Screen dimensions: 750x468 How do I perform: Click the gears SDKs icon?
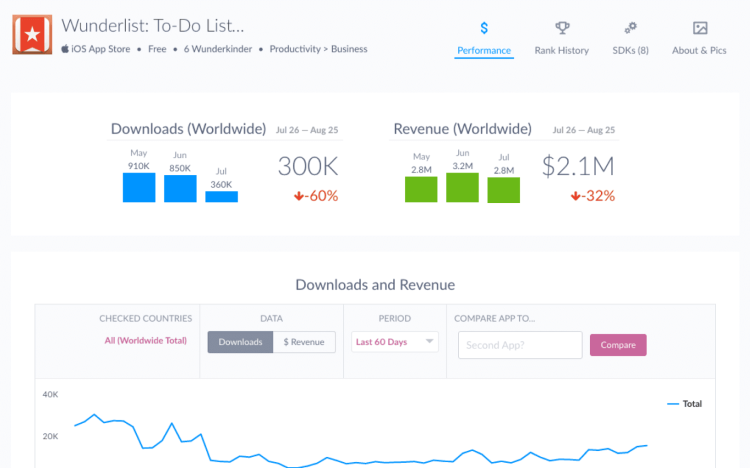click(630, 28)
